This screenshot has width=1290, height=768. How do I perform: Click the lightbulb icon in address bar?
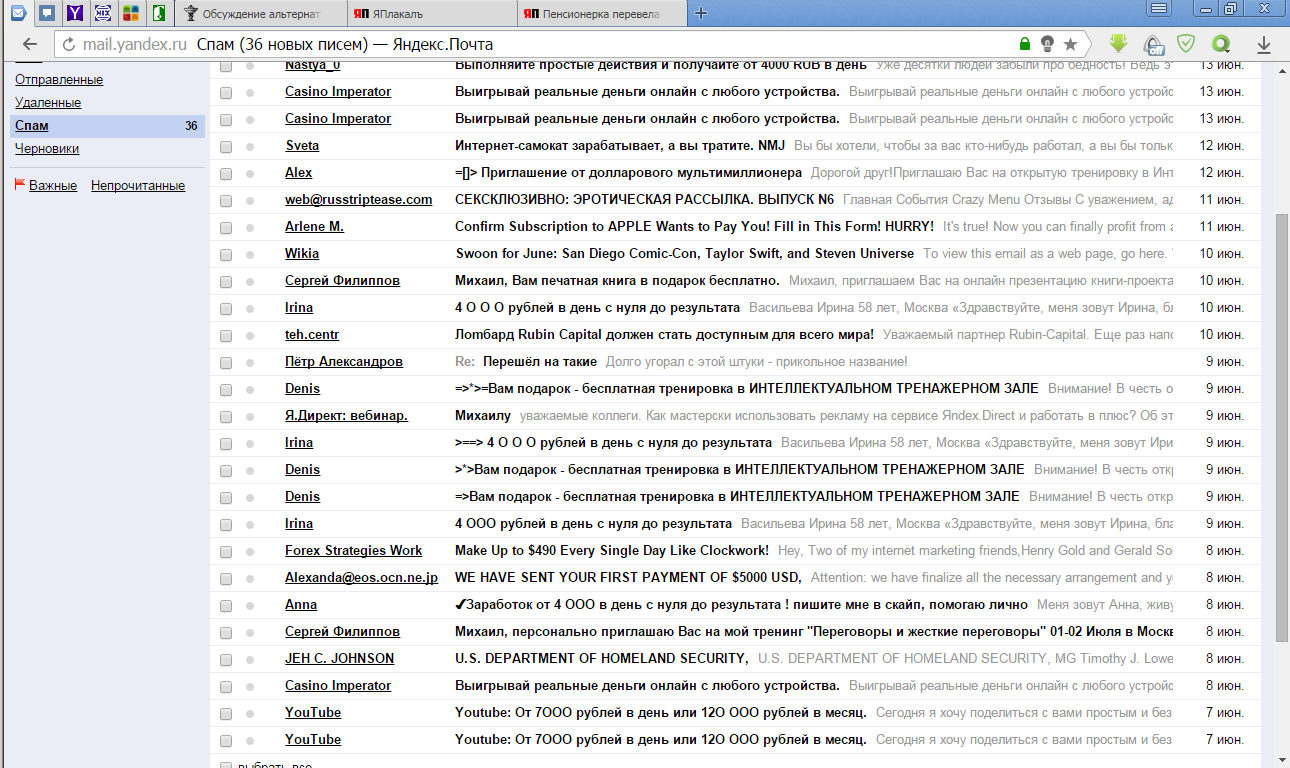click(1047, 44)
